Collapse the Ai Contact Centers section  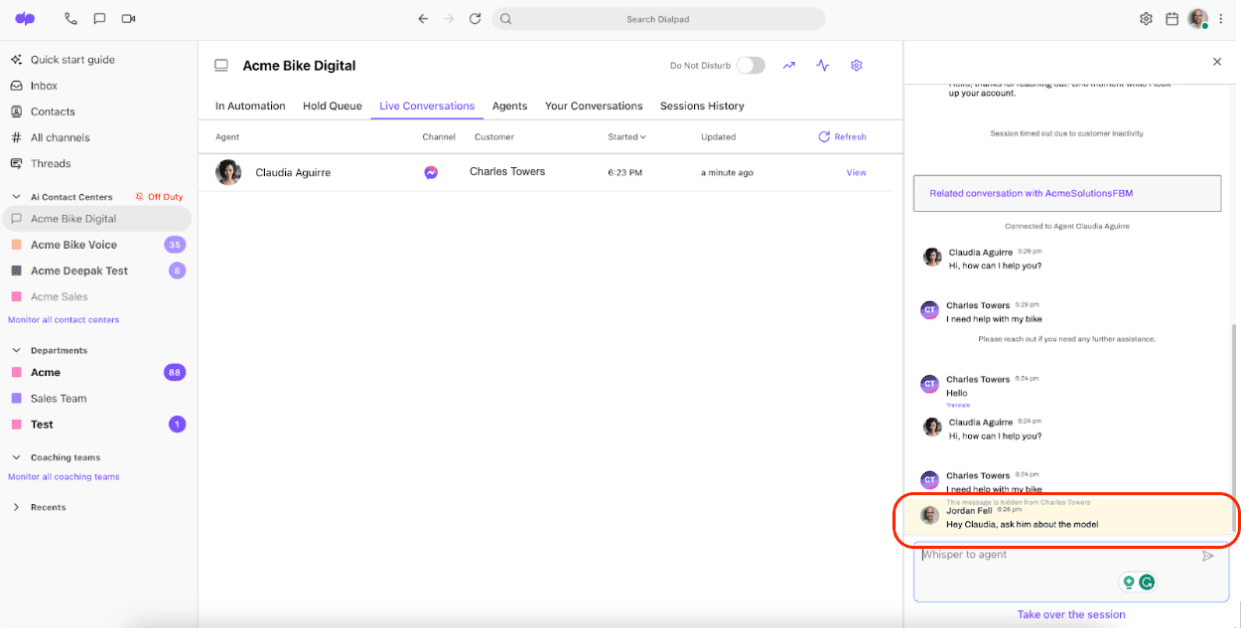[x=16, y=197]
